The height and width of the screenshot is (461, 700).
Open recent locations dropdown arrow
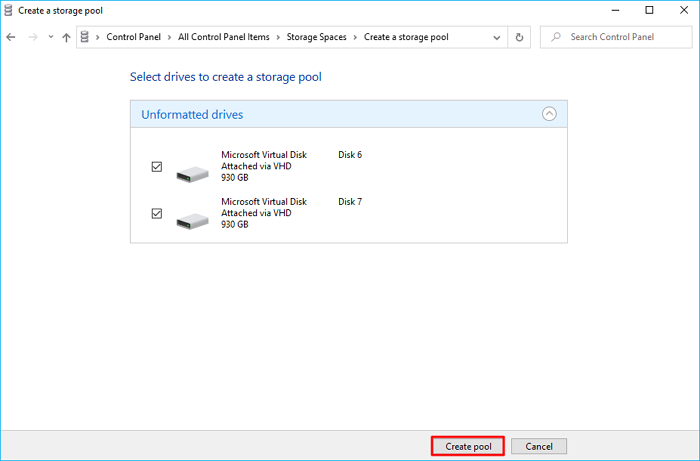[50, 37]
